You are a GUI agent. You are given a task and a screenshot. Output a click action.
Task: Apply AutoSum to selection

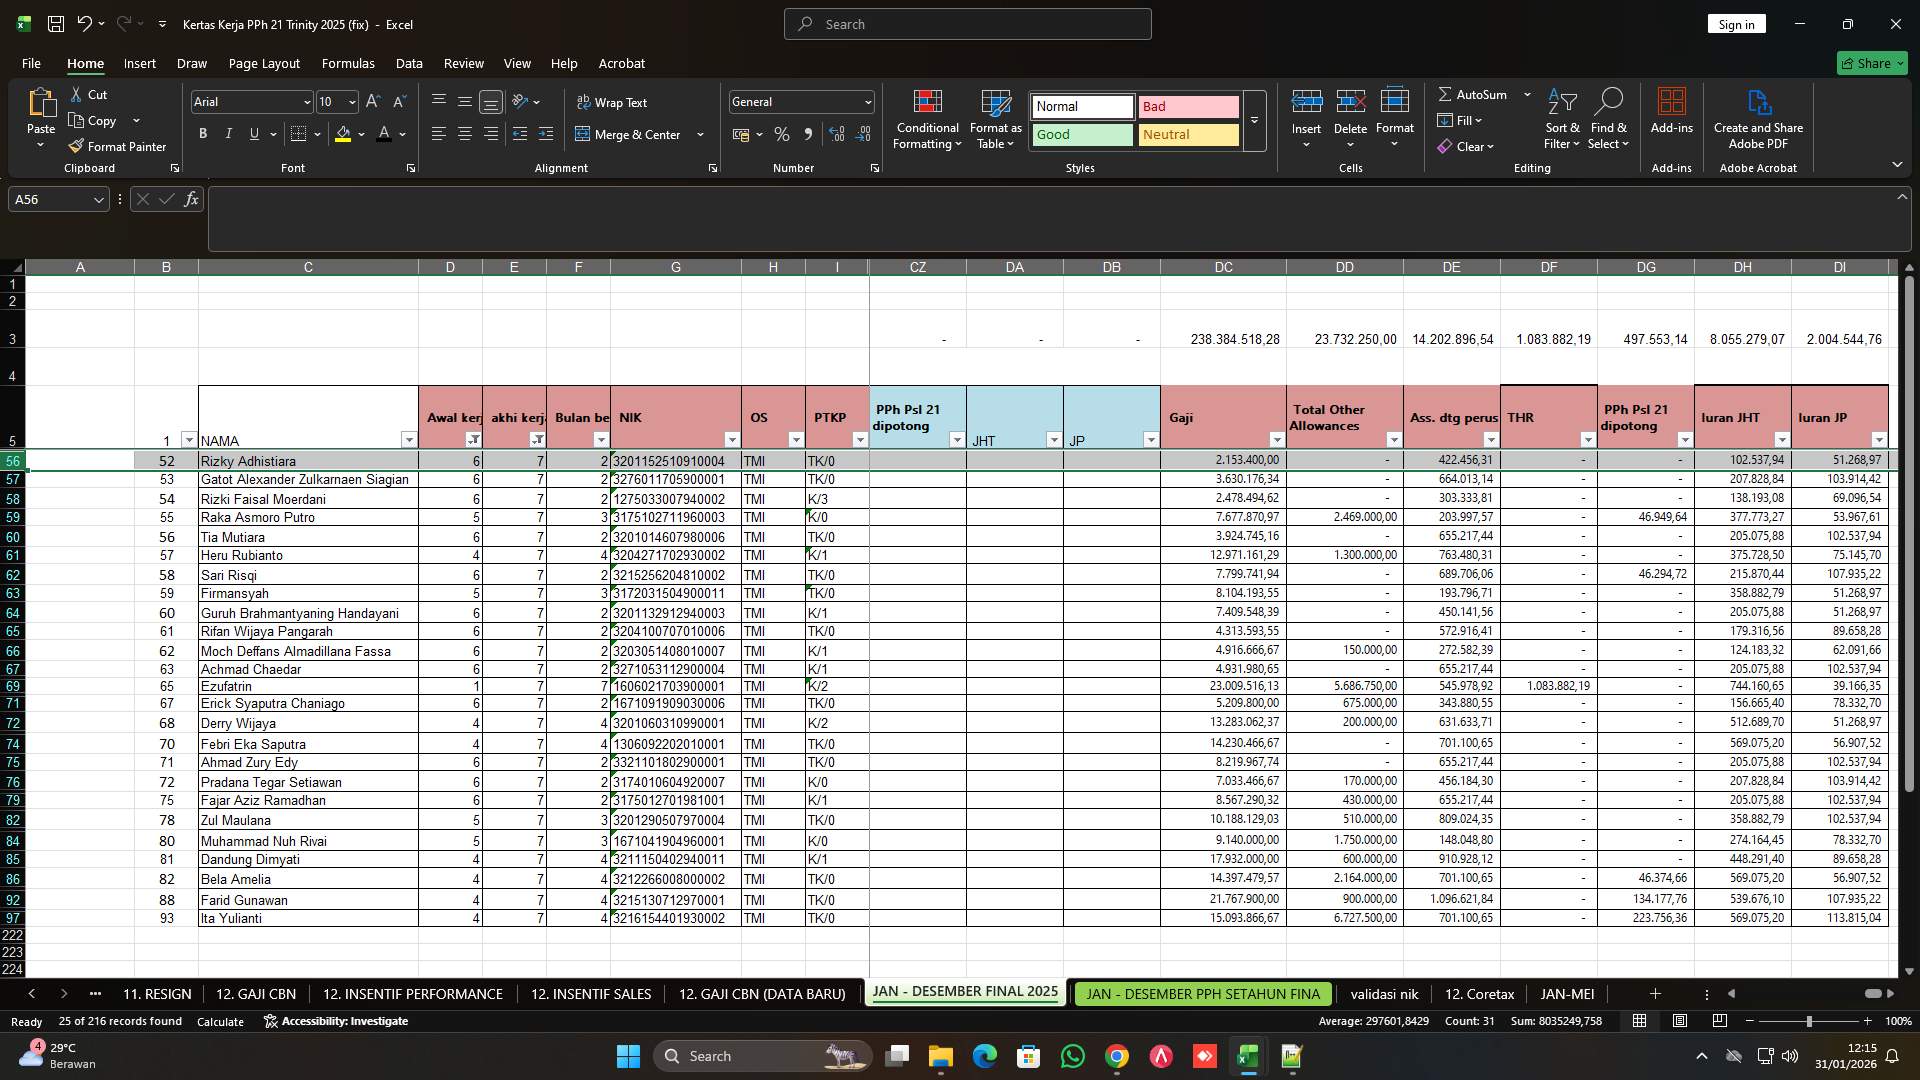pyautogui.click(x=1478, y=94)
